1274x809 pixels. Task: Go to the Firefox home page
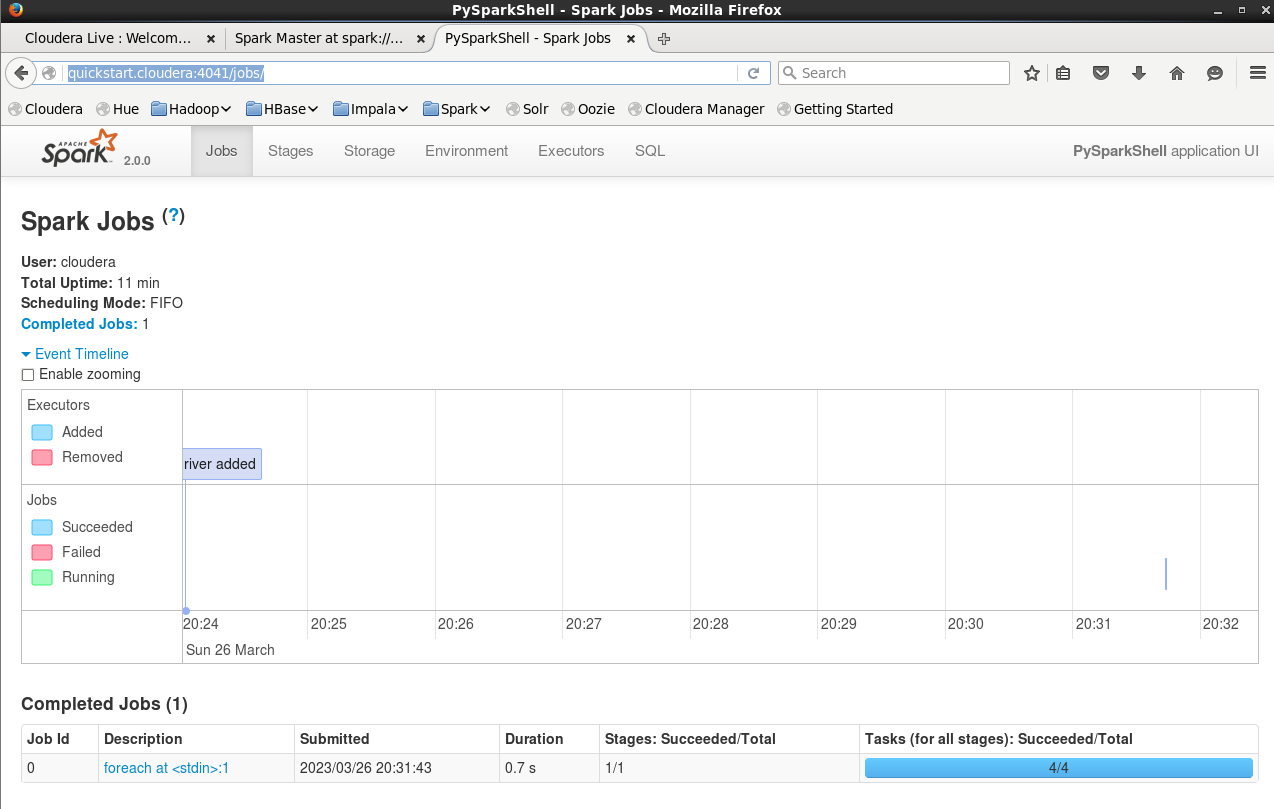1176,73
